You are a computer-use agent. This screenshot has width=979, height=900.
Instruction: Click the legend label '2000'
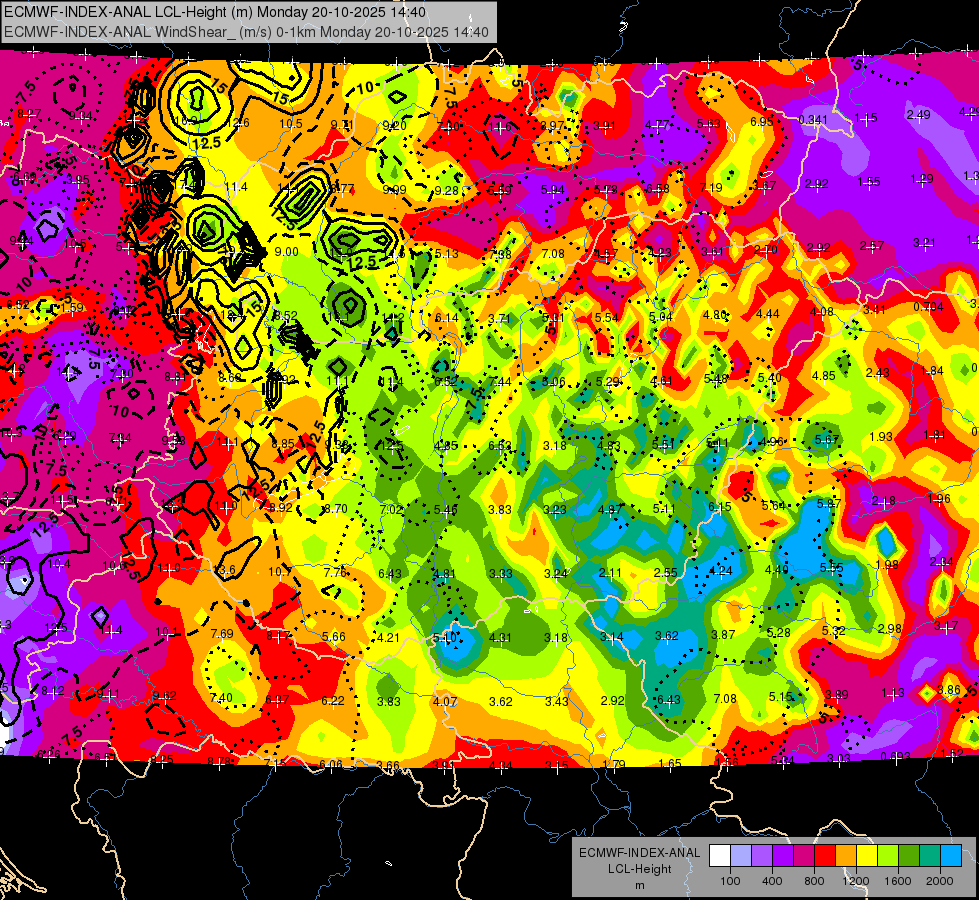pyautogui.click(x=940, y=881)
